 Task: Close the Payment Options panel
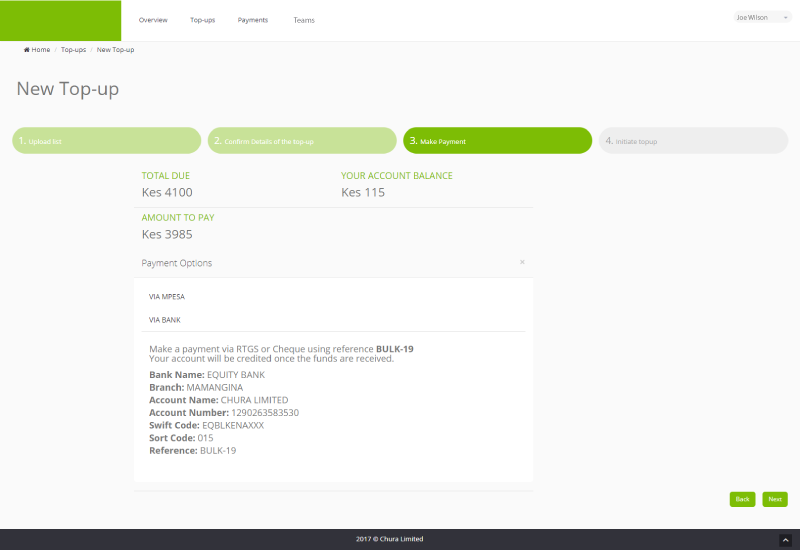tap(522, 262)
